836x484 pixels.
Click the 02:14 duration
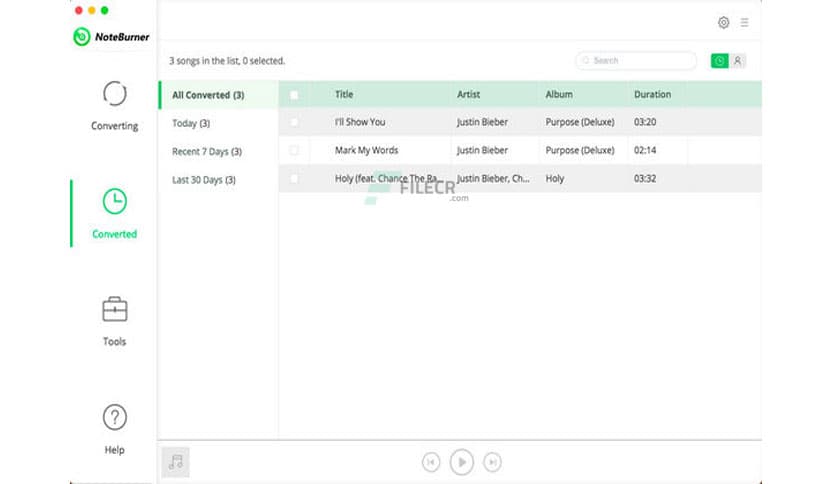(645, 150)
